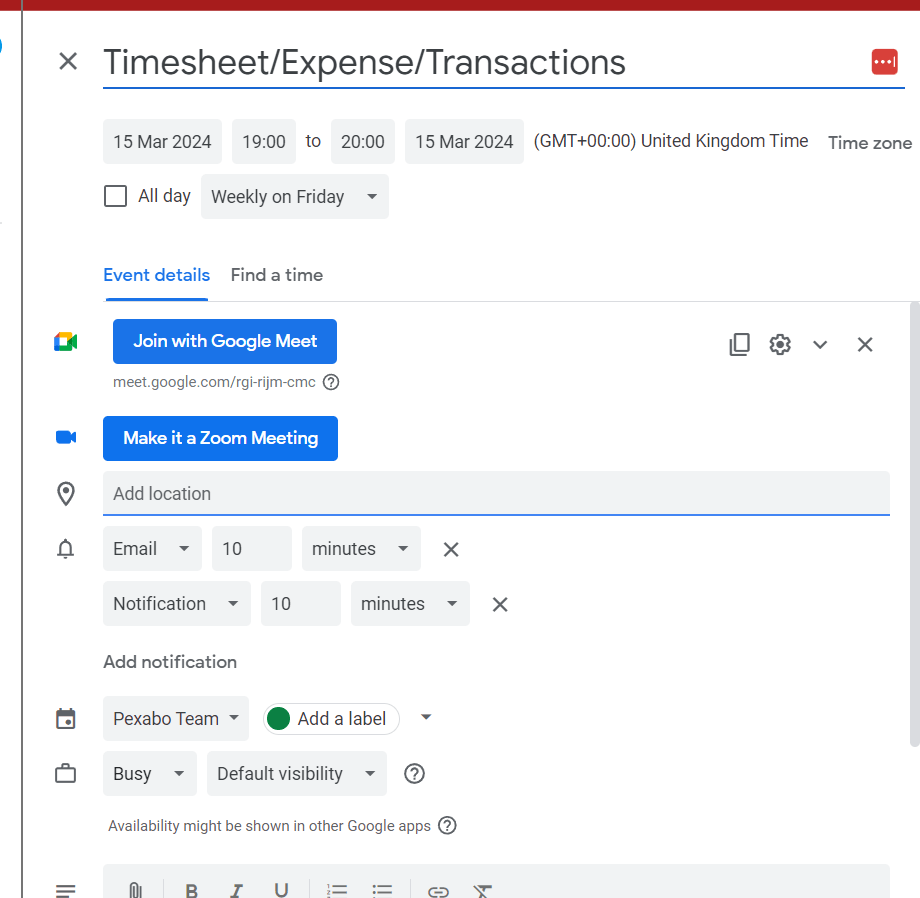Open minutes unit dropdown for Email reminder
The image size is (920, 898).
[x=361, y=548]
